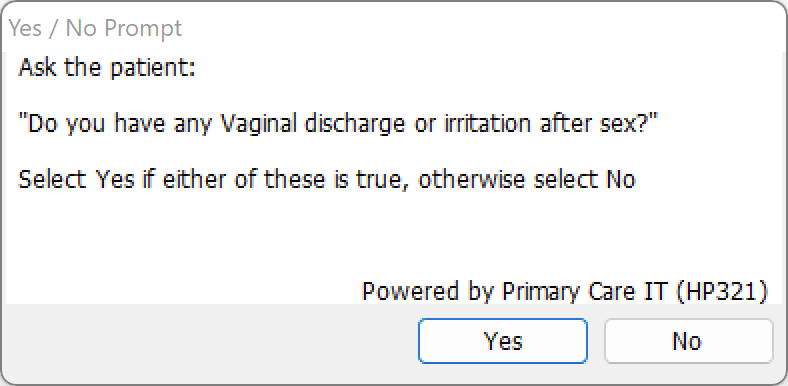
Task: Click 'Primary Care IT' text
Action: [x=585, y=291]
